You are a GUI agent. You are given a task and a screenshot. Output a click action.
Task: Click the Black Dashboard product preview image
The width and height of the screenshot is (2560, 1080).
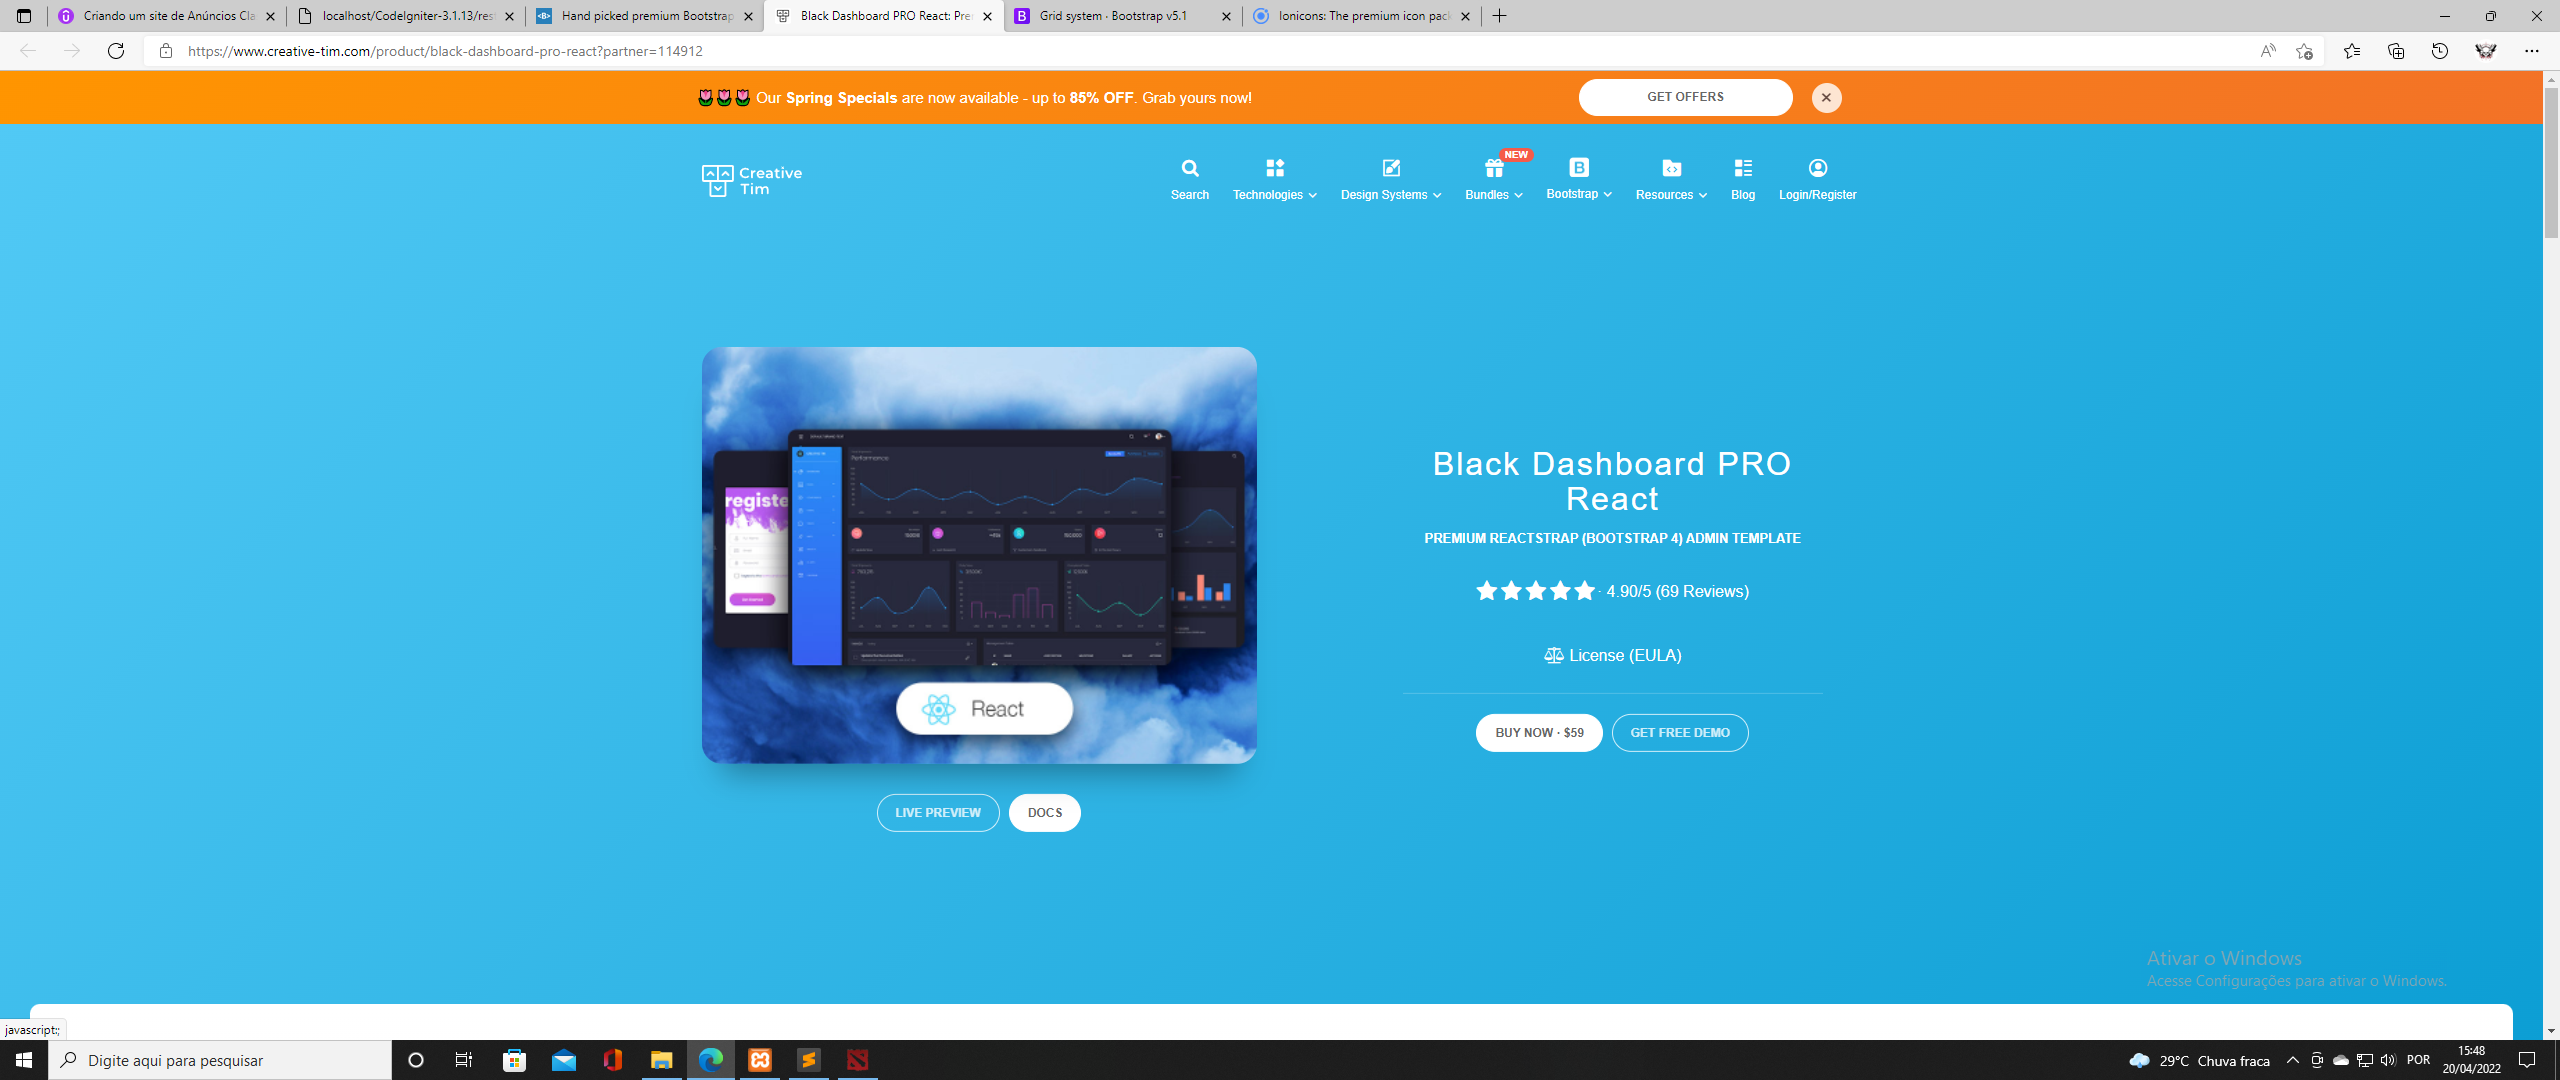pyautogui.click(x=979, y=555)
